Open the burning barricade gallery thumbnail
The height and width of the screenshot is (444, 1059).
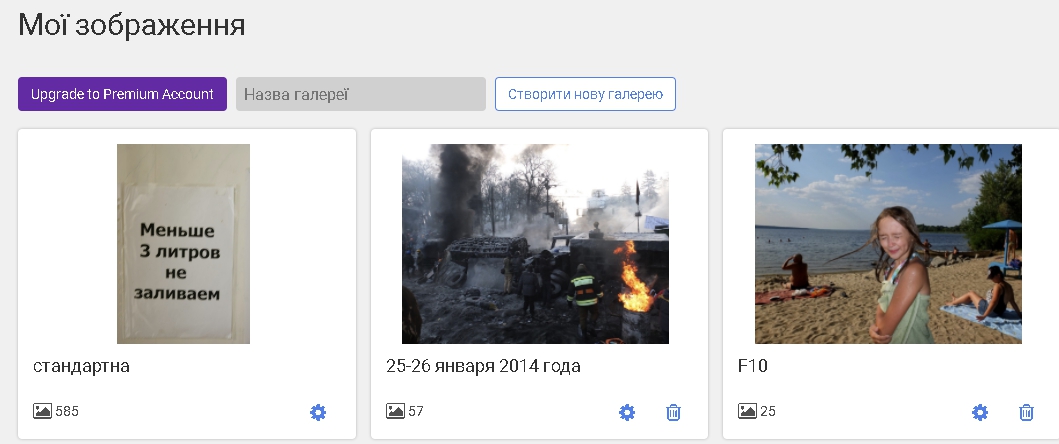(x=536, y=244)
